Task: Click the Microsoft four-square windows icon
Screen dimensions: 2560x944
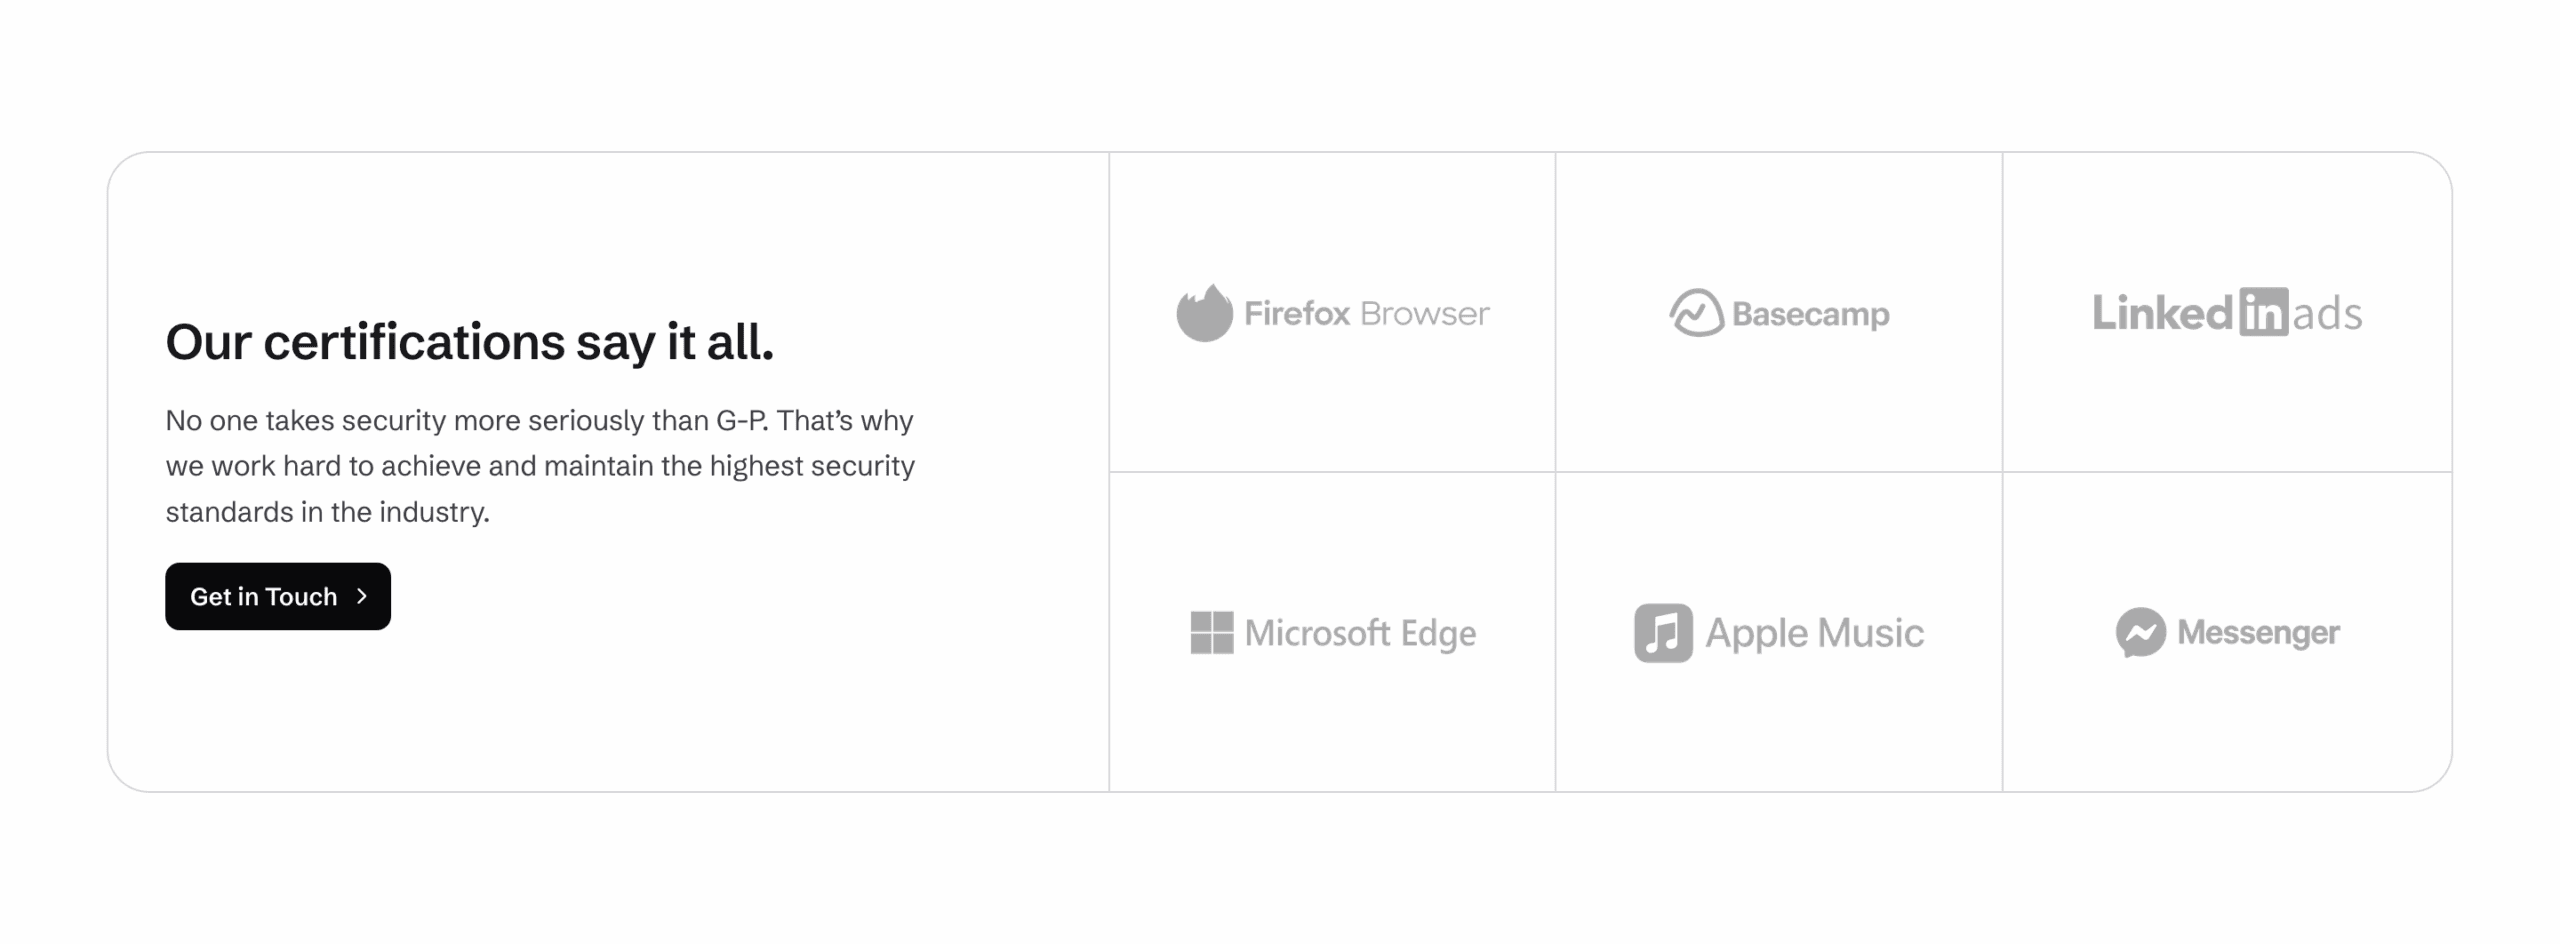Action: (x=1212, y=633)
